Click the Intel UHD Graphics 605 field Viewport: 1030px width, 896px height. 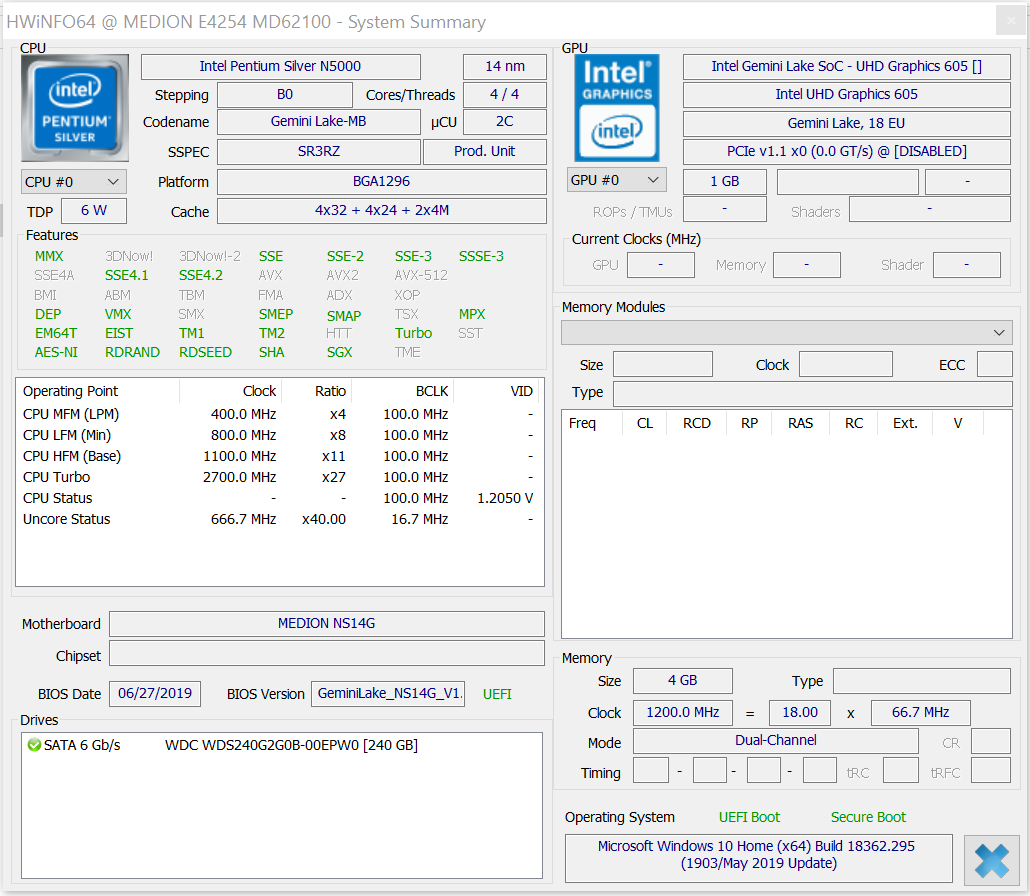tap(847, 95)
